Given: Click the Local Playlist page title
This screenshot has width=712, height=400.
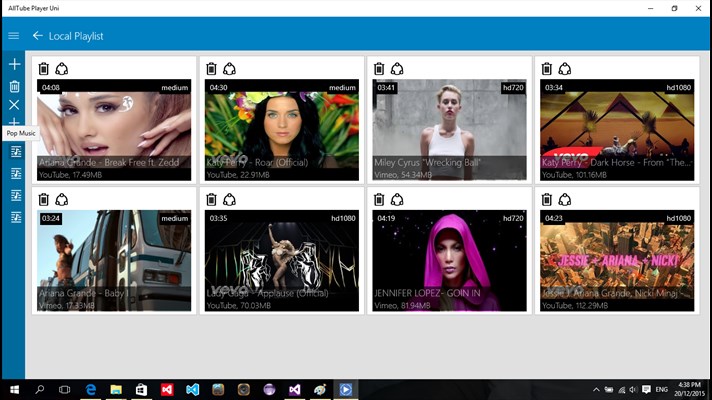Looking at the screenshot, I should [x=76, y=36].
